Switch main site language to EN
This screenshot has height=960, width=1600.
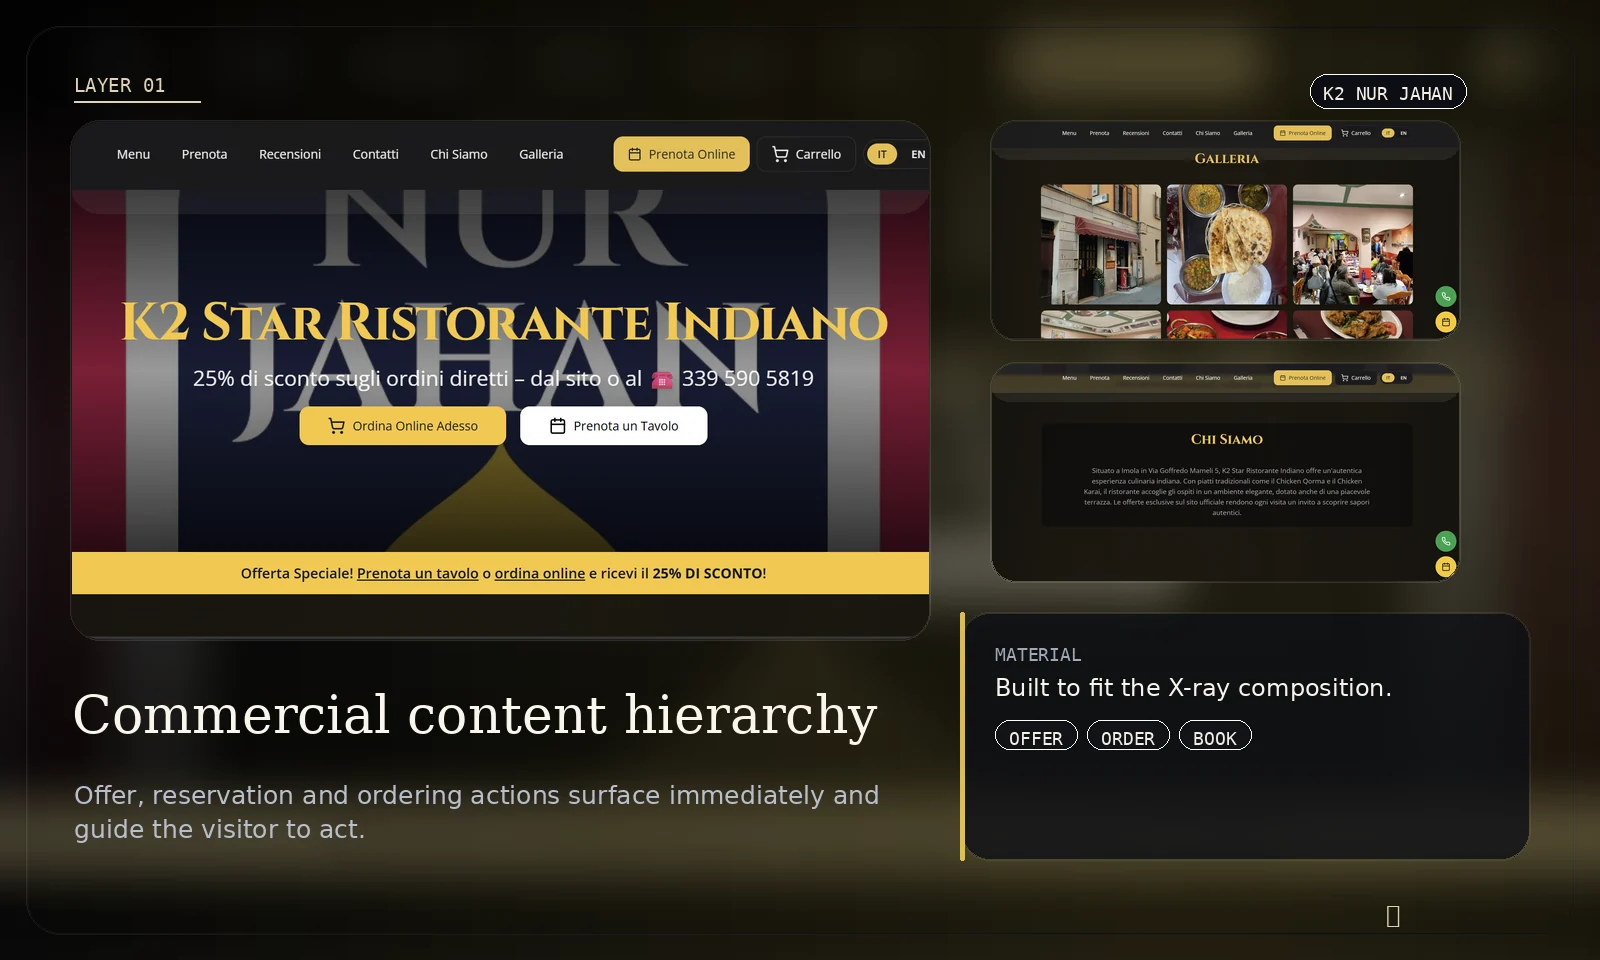pos(918,154)
